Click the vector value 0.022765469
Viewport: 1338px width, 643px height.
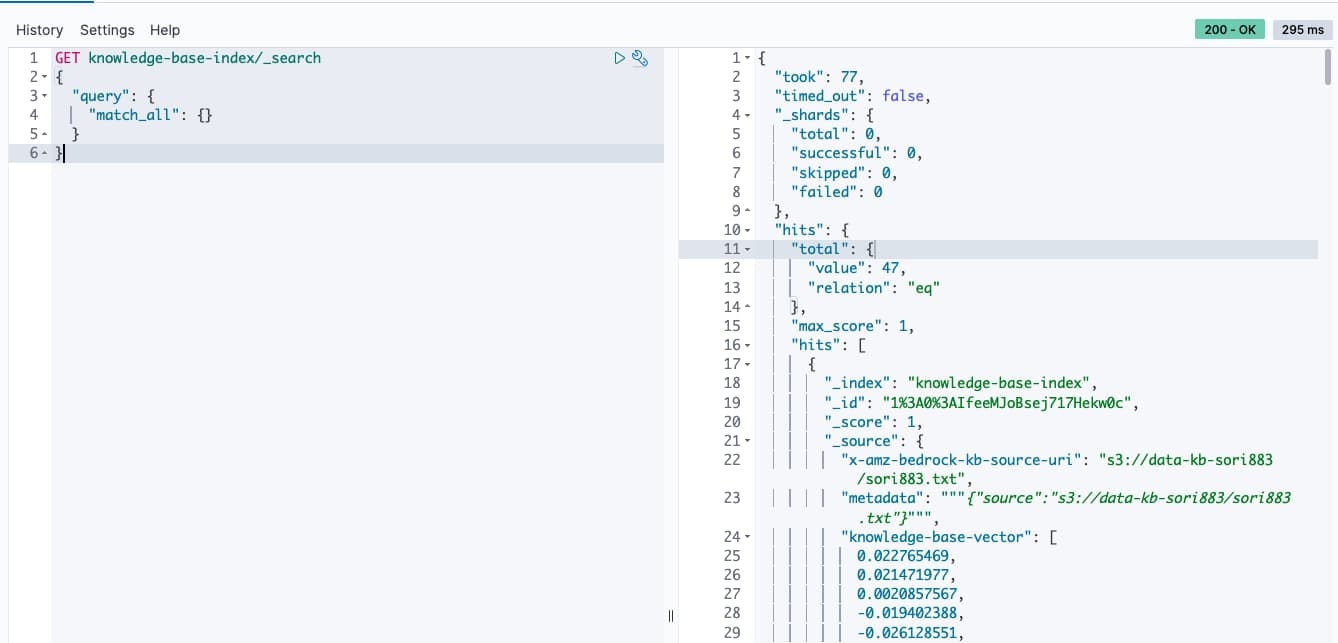907,556
